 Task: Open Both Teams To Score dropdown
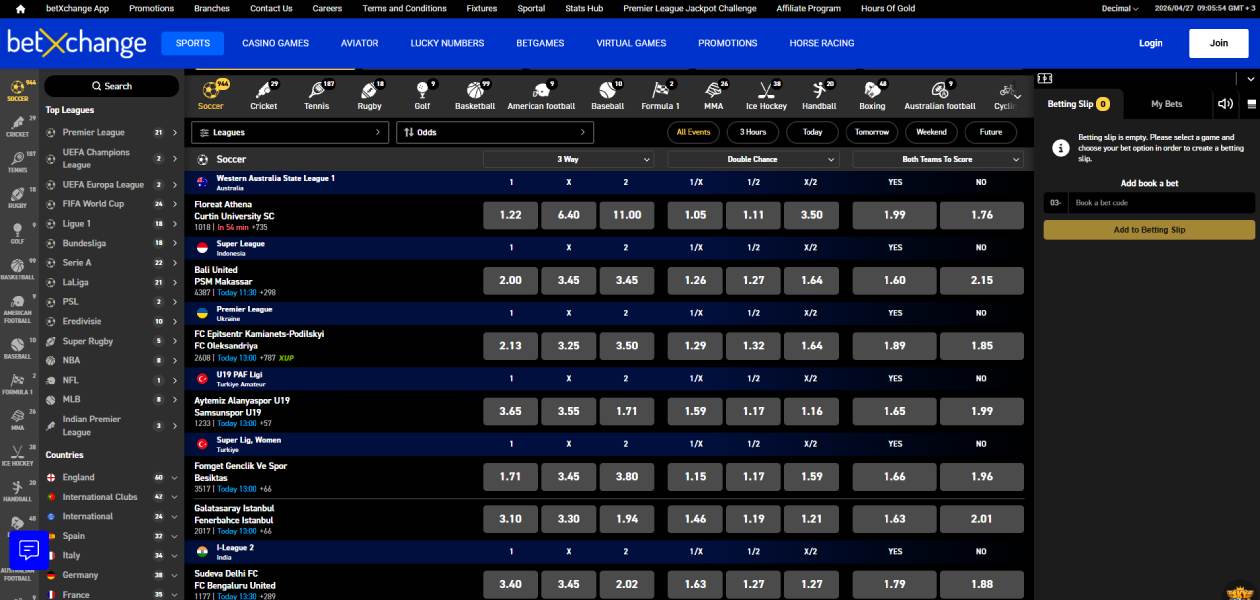click(938, 159)
